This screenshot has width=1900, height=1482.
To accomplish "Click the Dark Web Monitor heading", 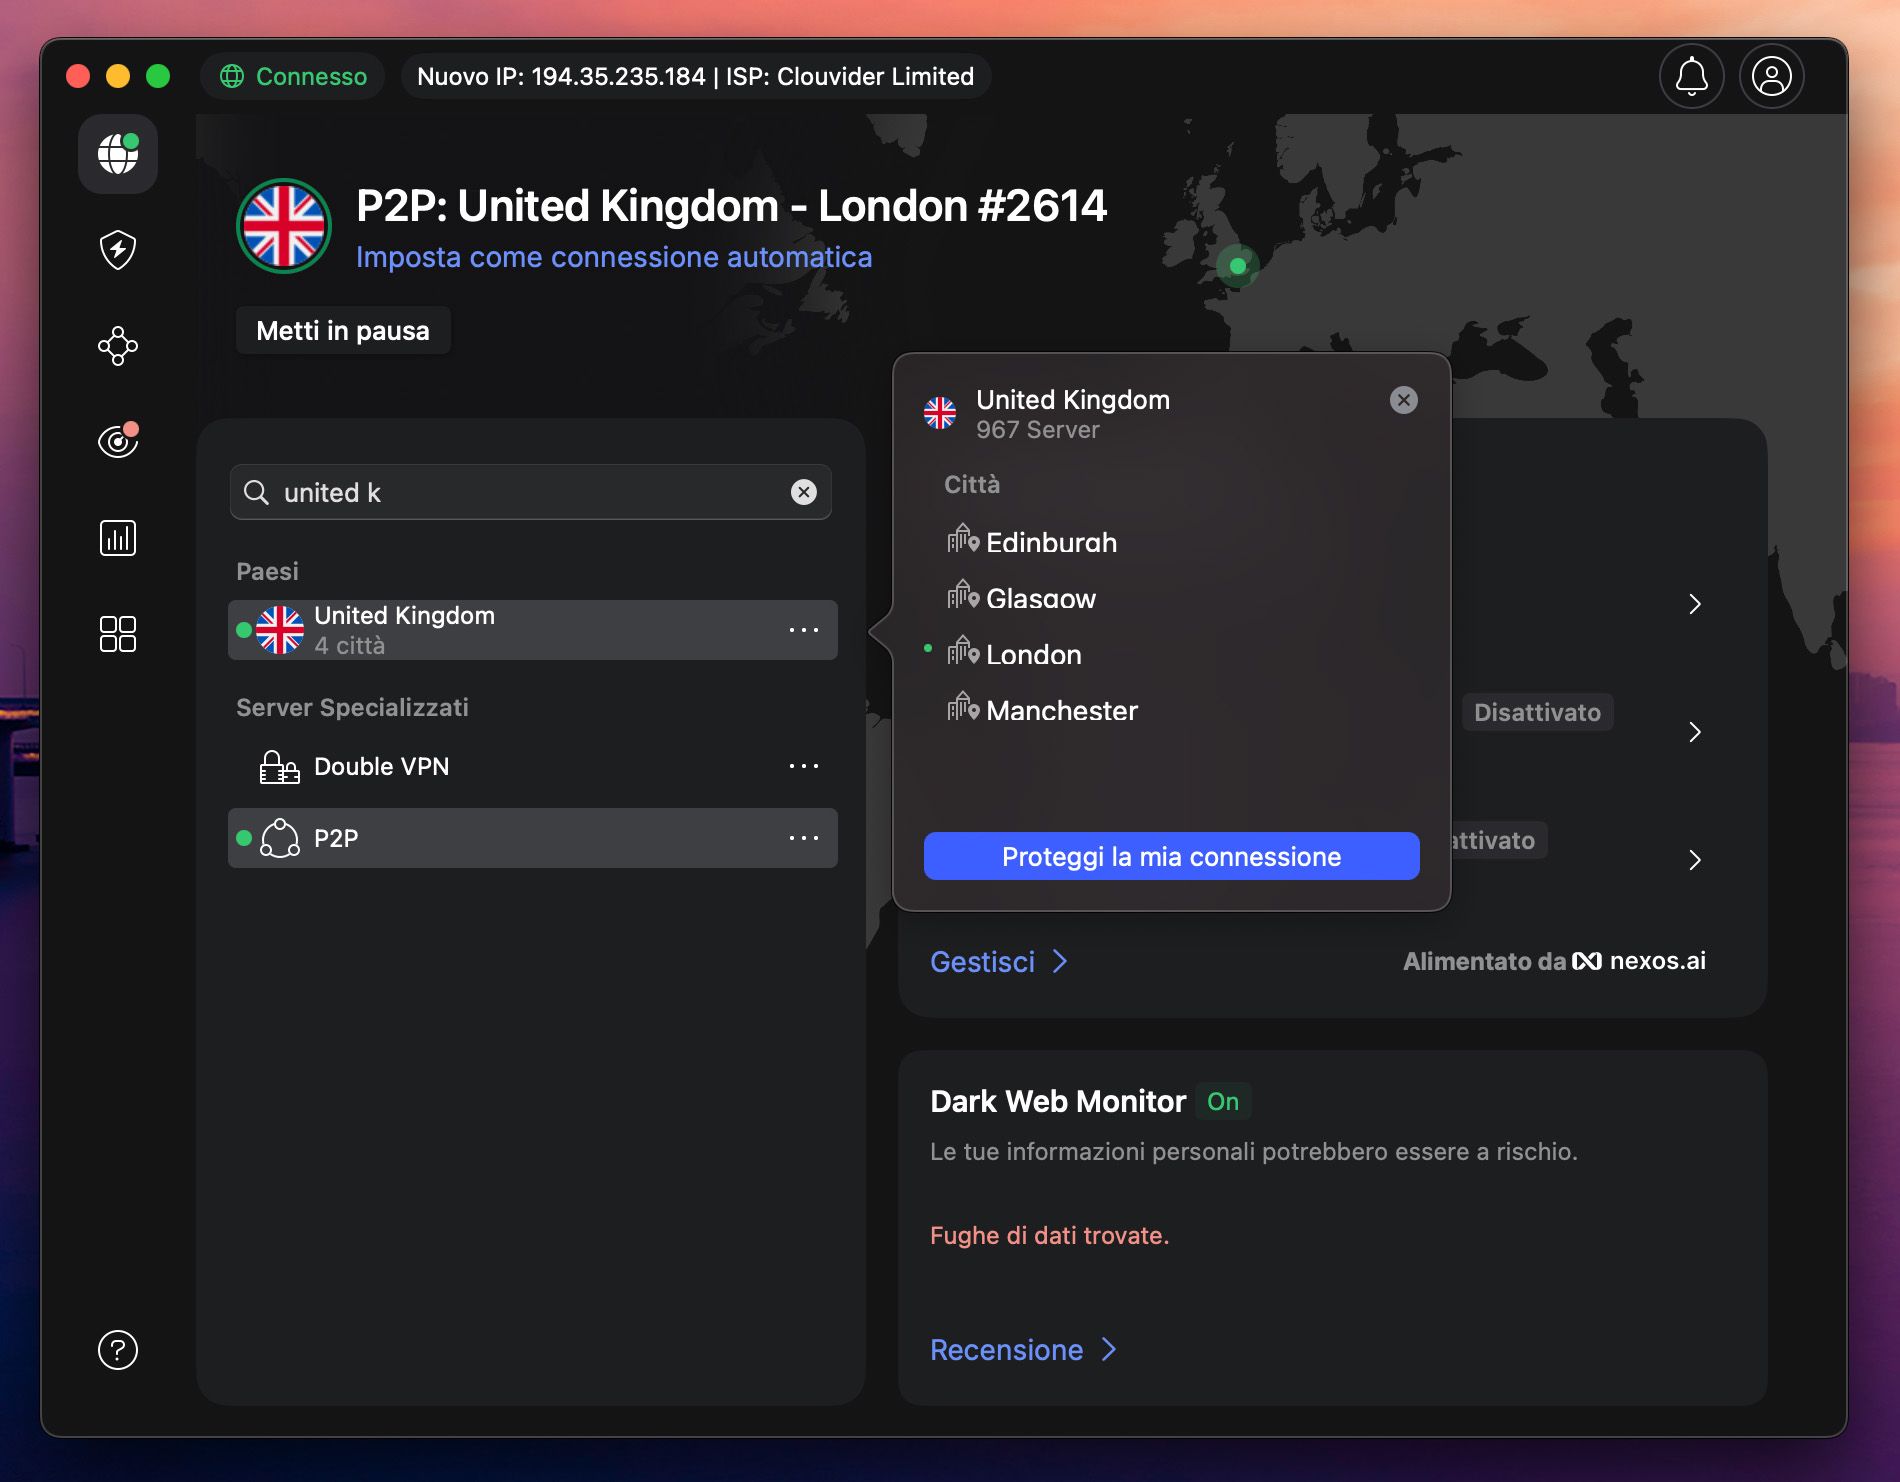I will 1058,1102.
